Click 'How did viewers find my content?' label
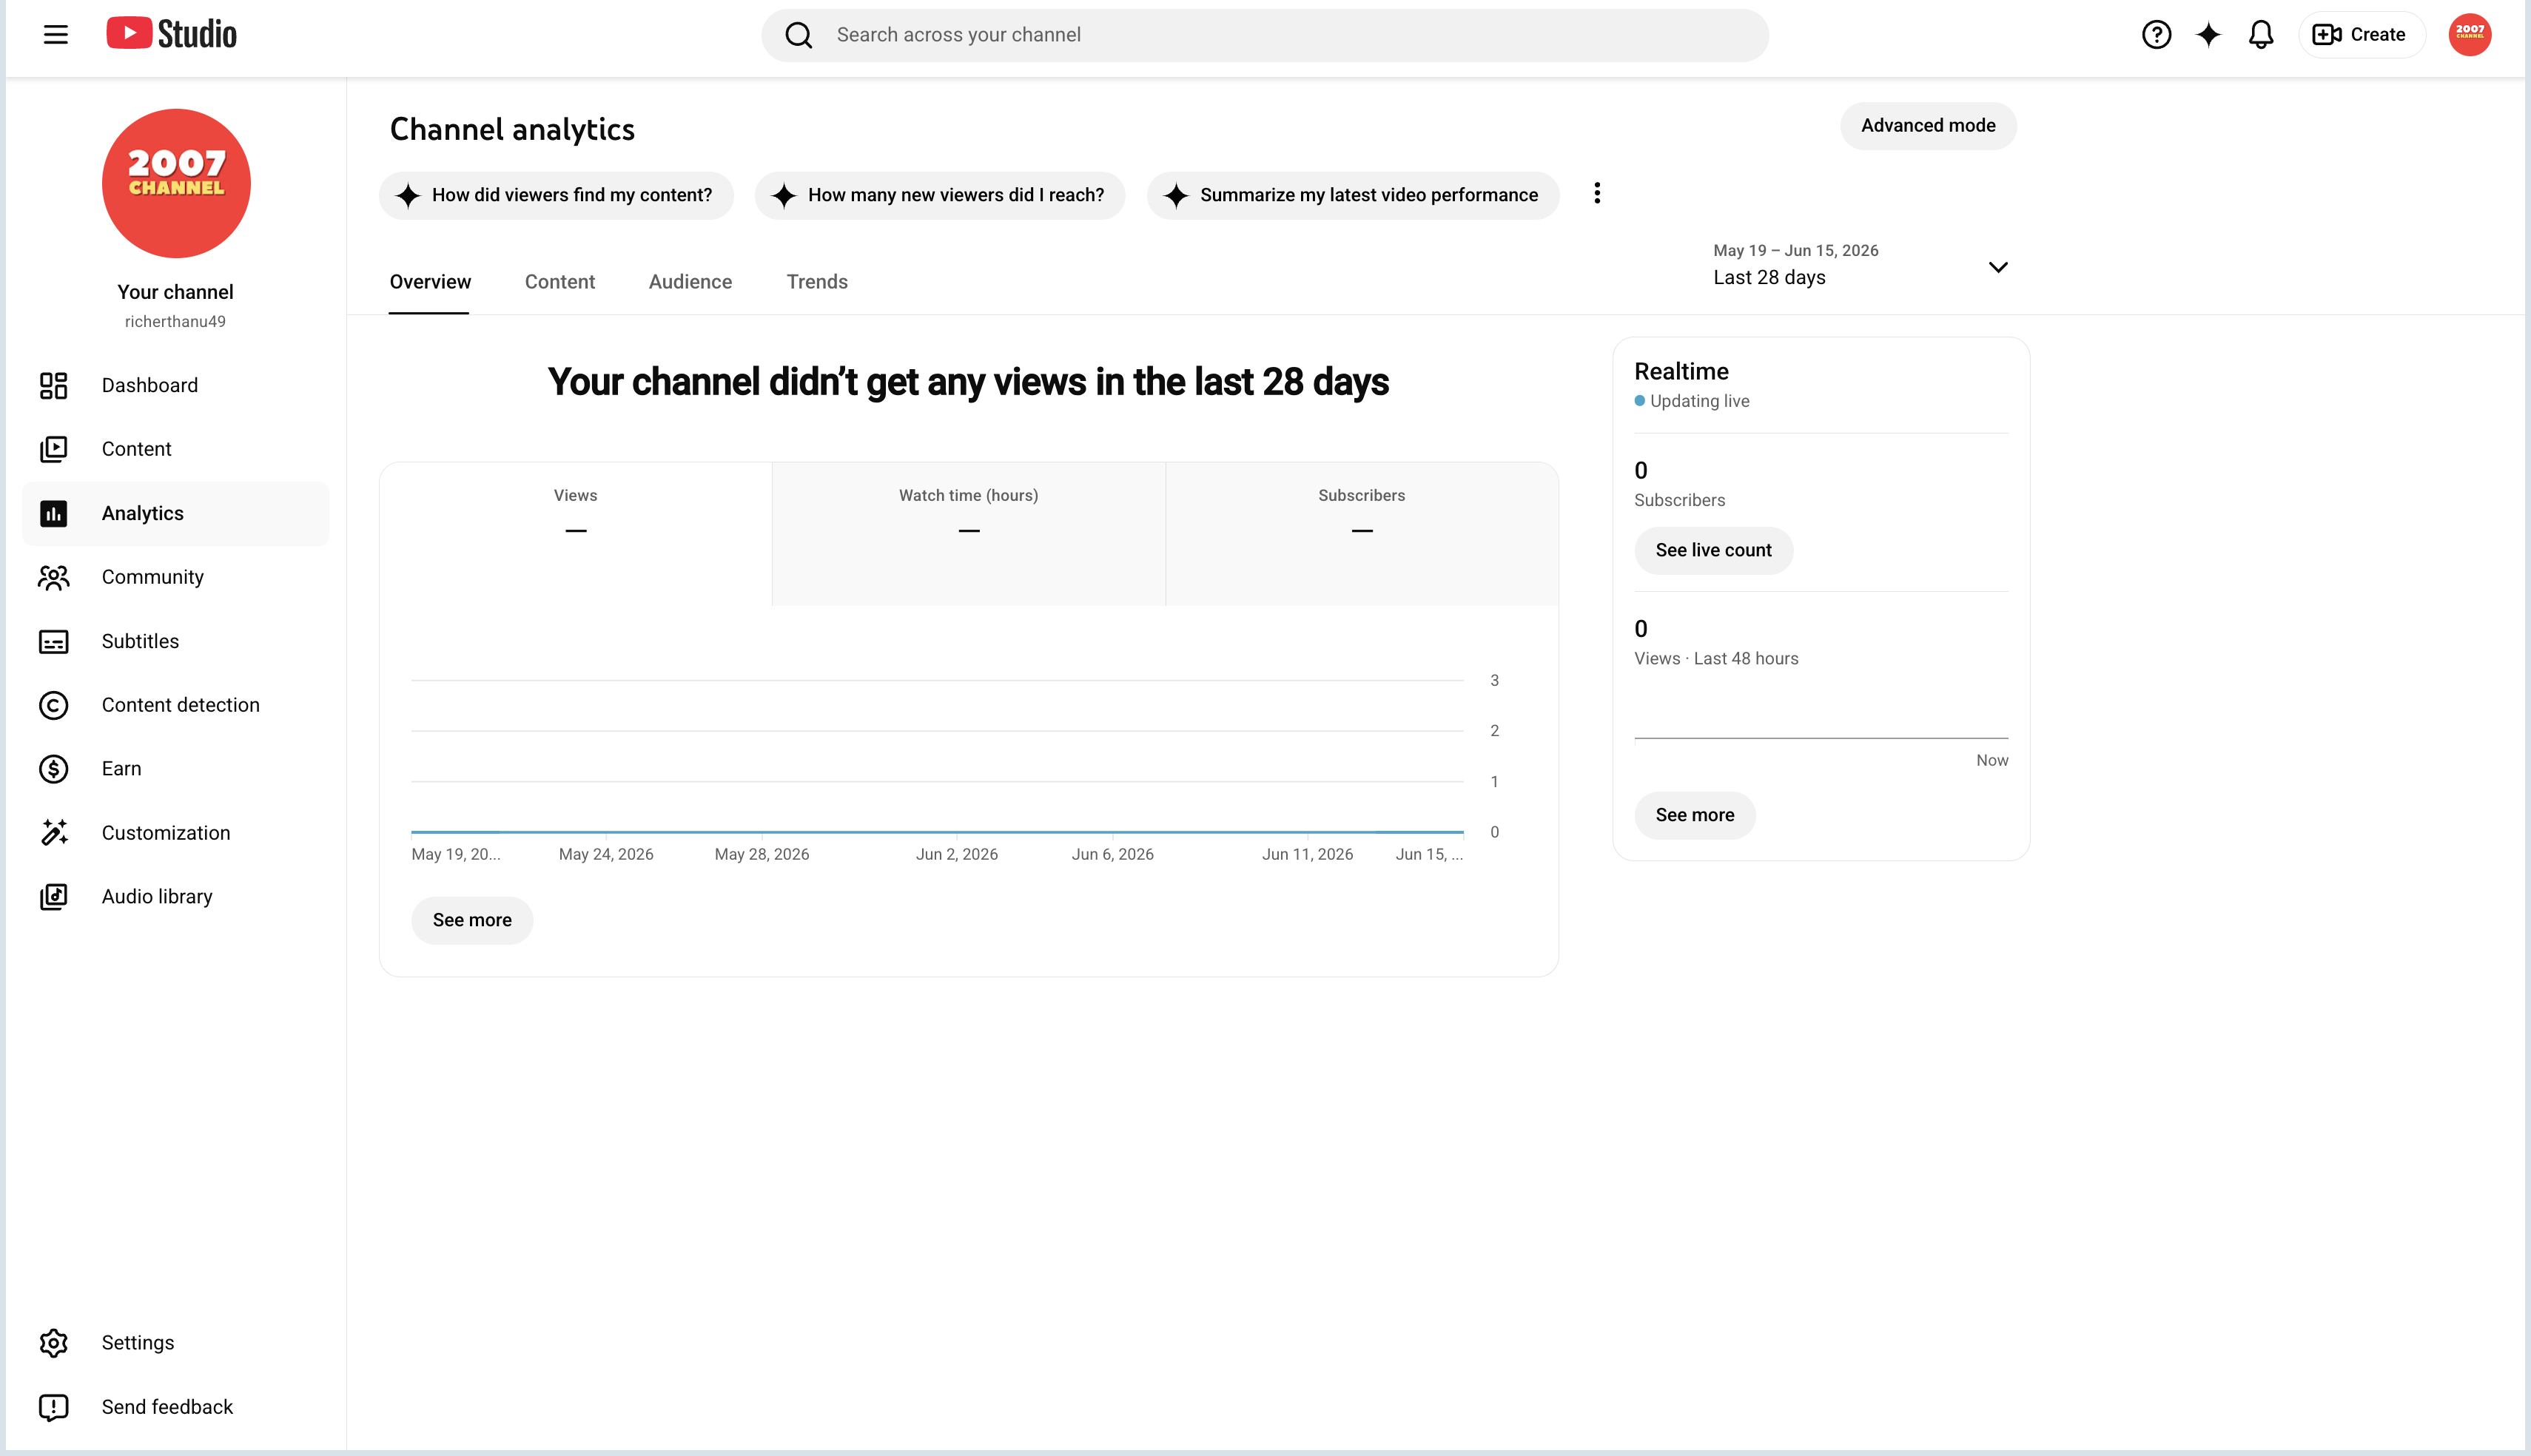This screenshot has height=1456, width=2531. click(x=572, y=195)
